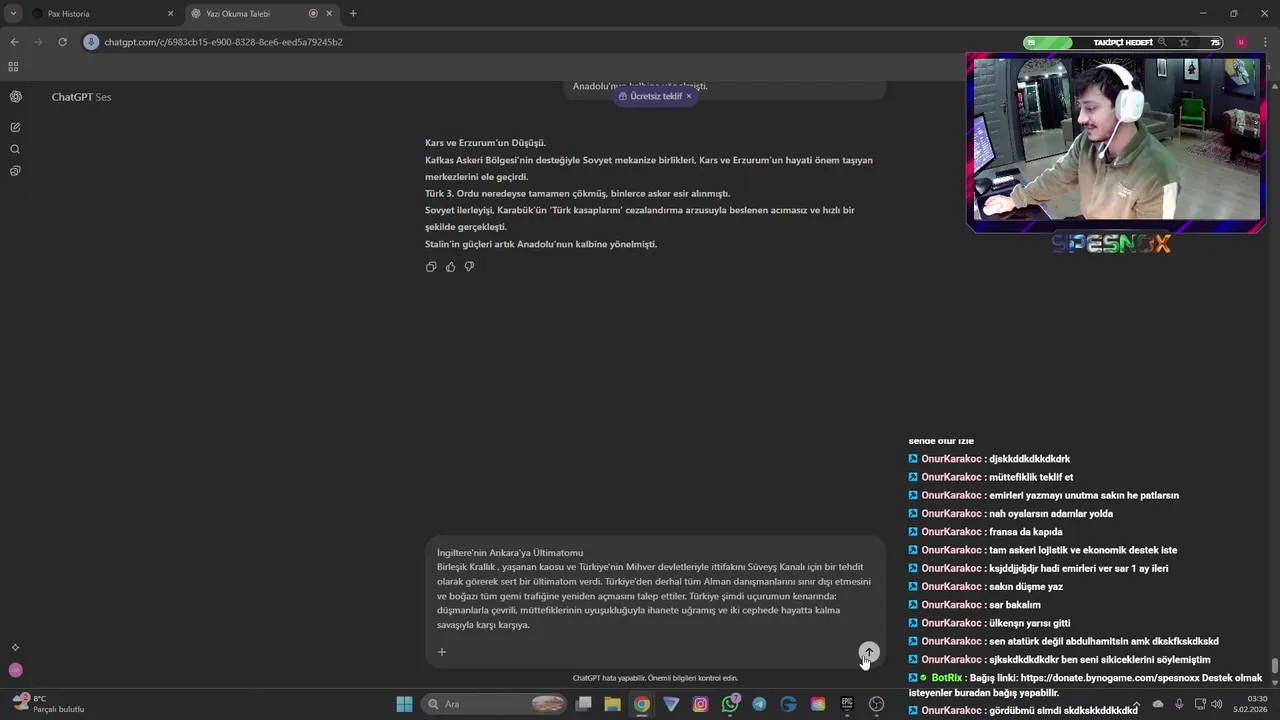Click chat message 'ülkenşn yarısı gitti'
The width and height of the screenshot is (1280, 720).
tap(1029, 623)
